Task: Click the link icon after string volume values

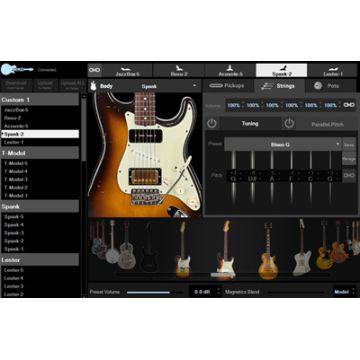Action: click(x=349, y=105)
